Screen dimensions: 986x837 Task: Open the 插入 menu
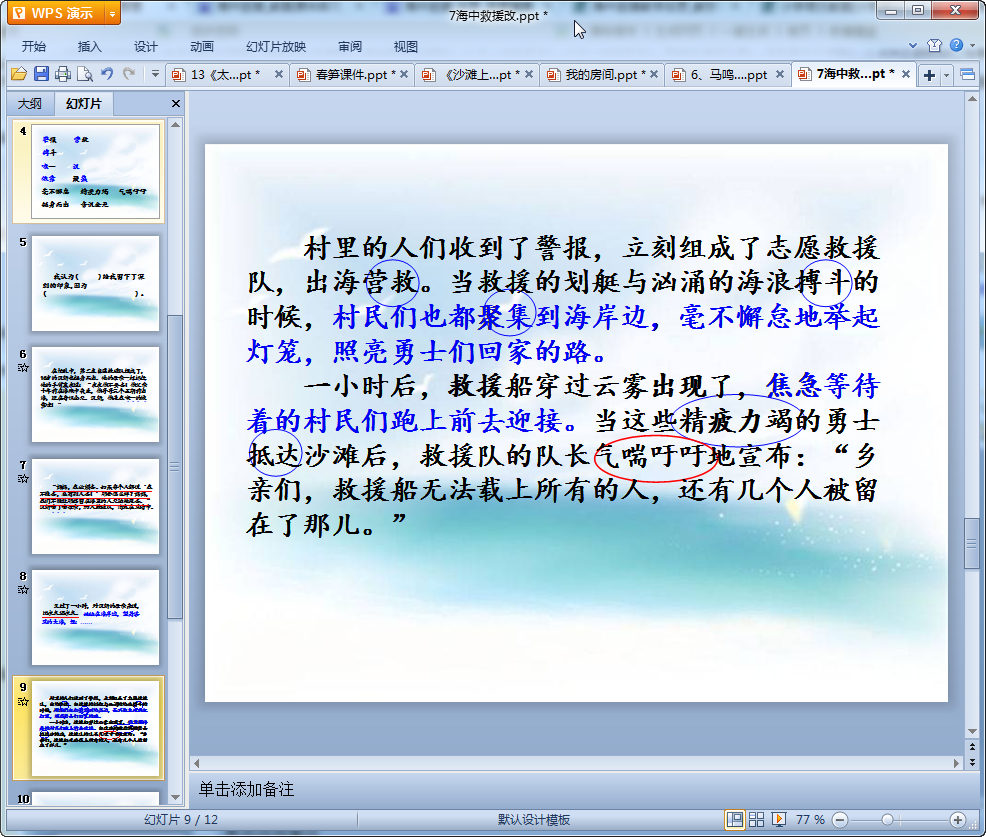click(x=90, y=46)
